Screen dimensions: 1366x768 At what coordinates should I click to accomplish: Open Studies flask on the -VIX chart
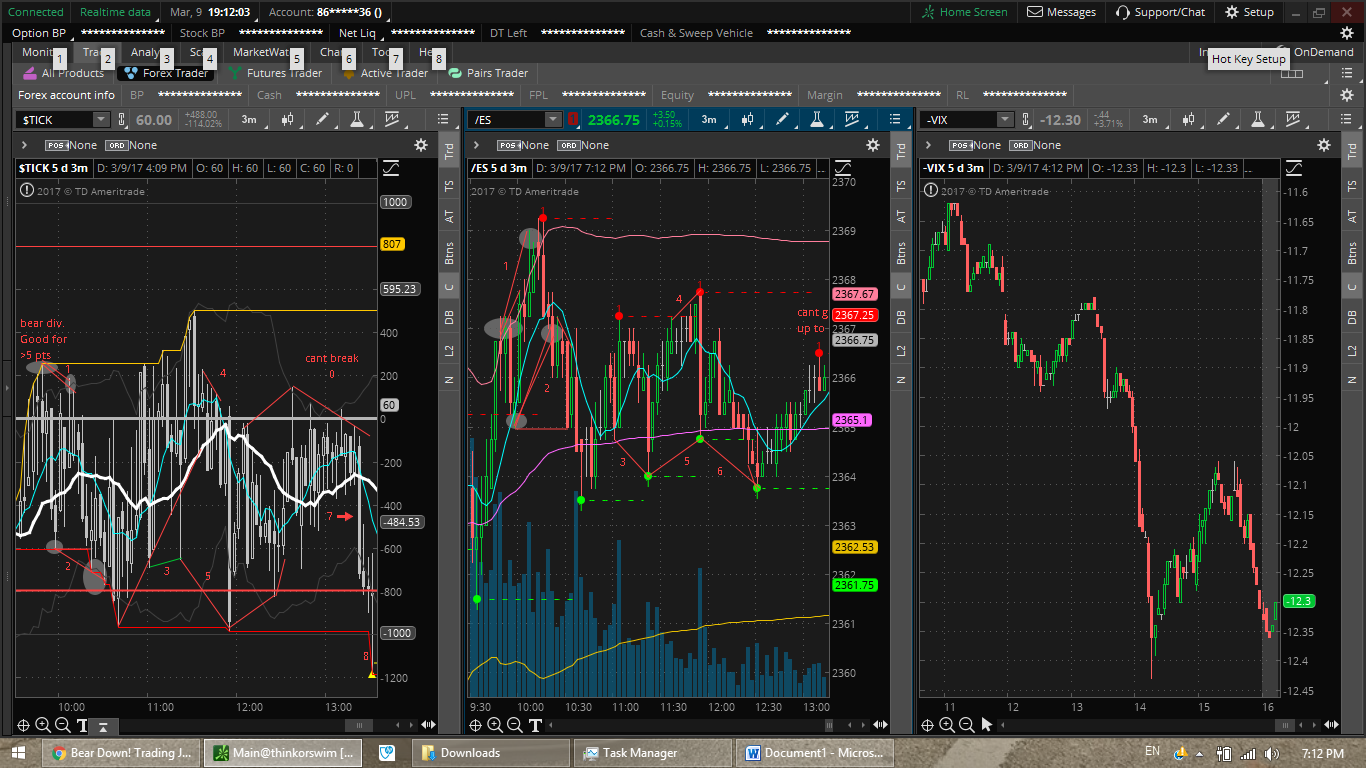coord(1258,119)
